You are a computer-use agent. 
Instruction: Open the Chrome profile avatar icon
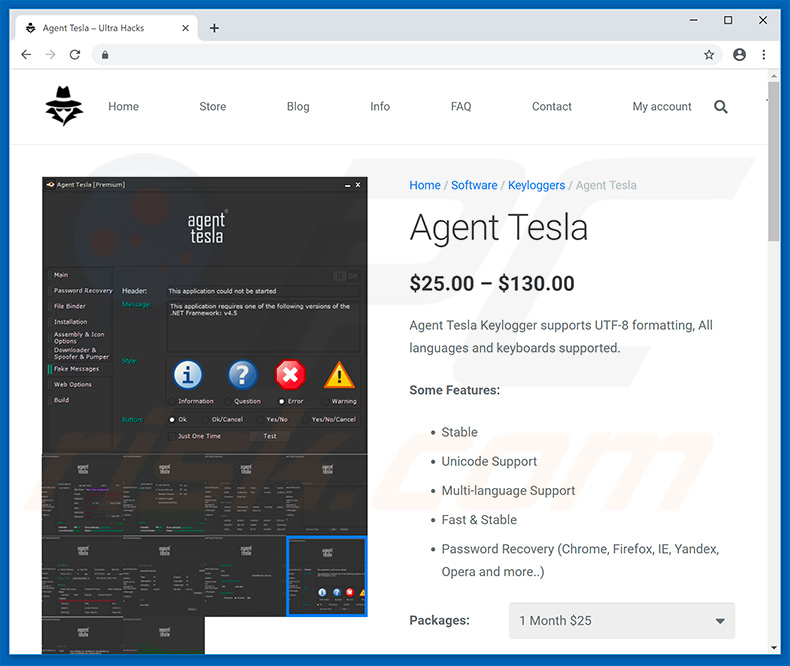tap(739, 55)
